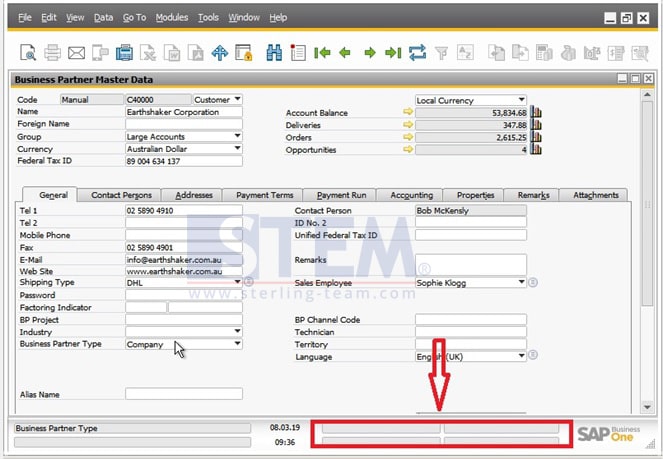Click the Base Document toolbar icon
This screenshot has height=459, width=663.
[x=496, y=53]
